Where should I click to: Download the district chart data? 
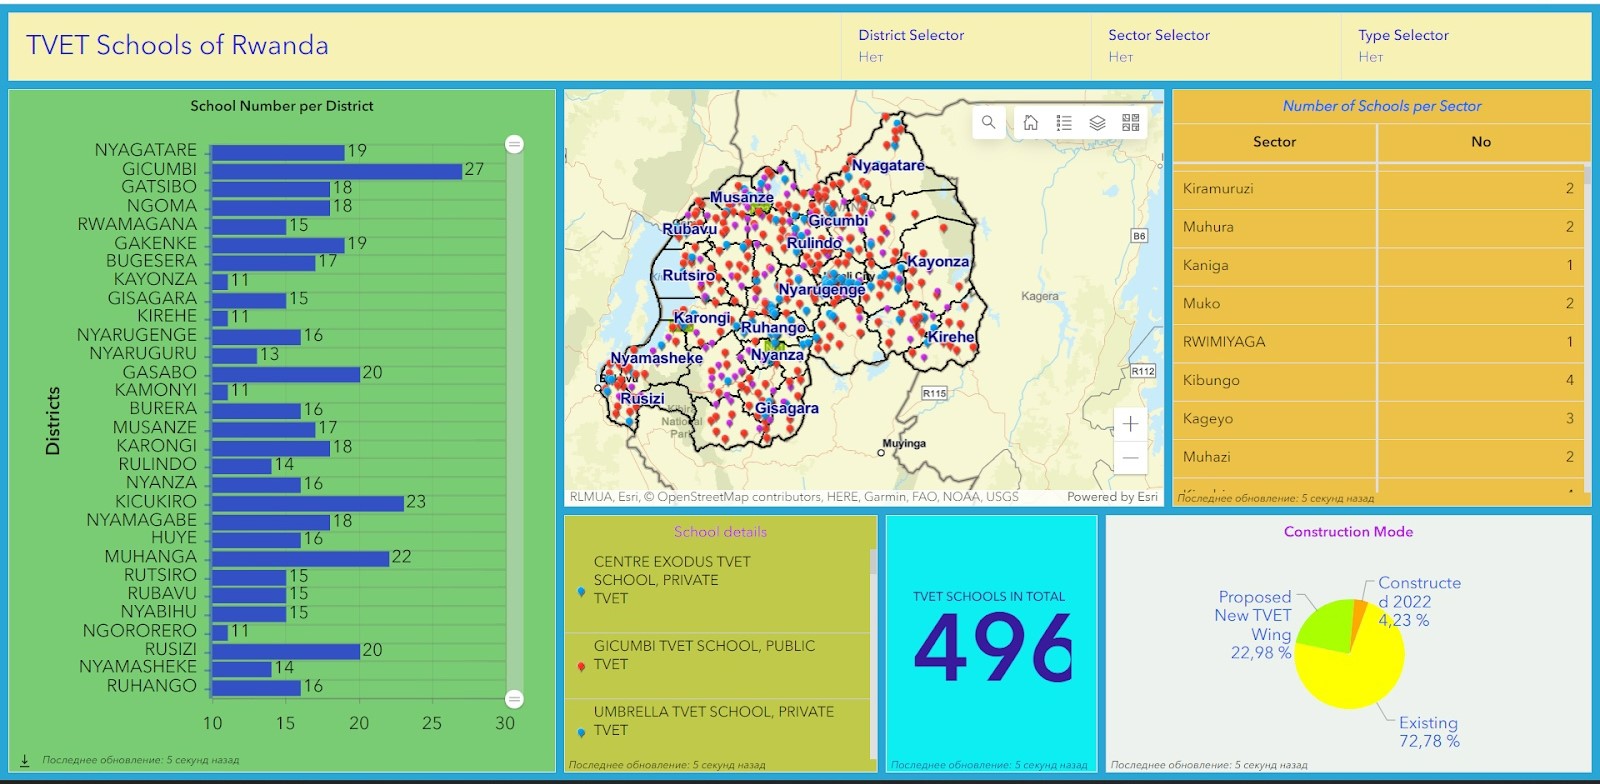[x=25, y=761]
